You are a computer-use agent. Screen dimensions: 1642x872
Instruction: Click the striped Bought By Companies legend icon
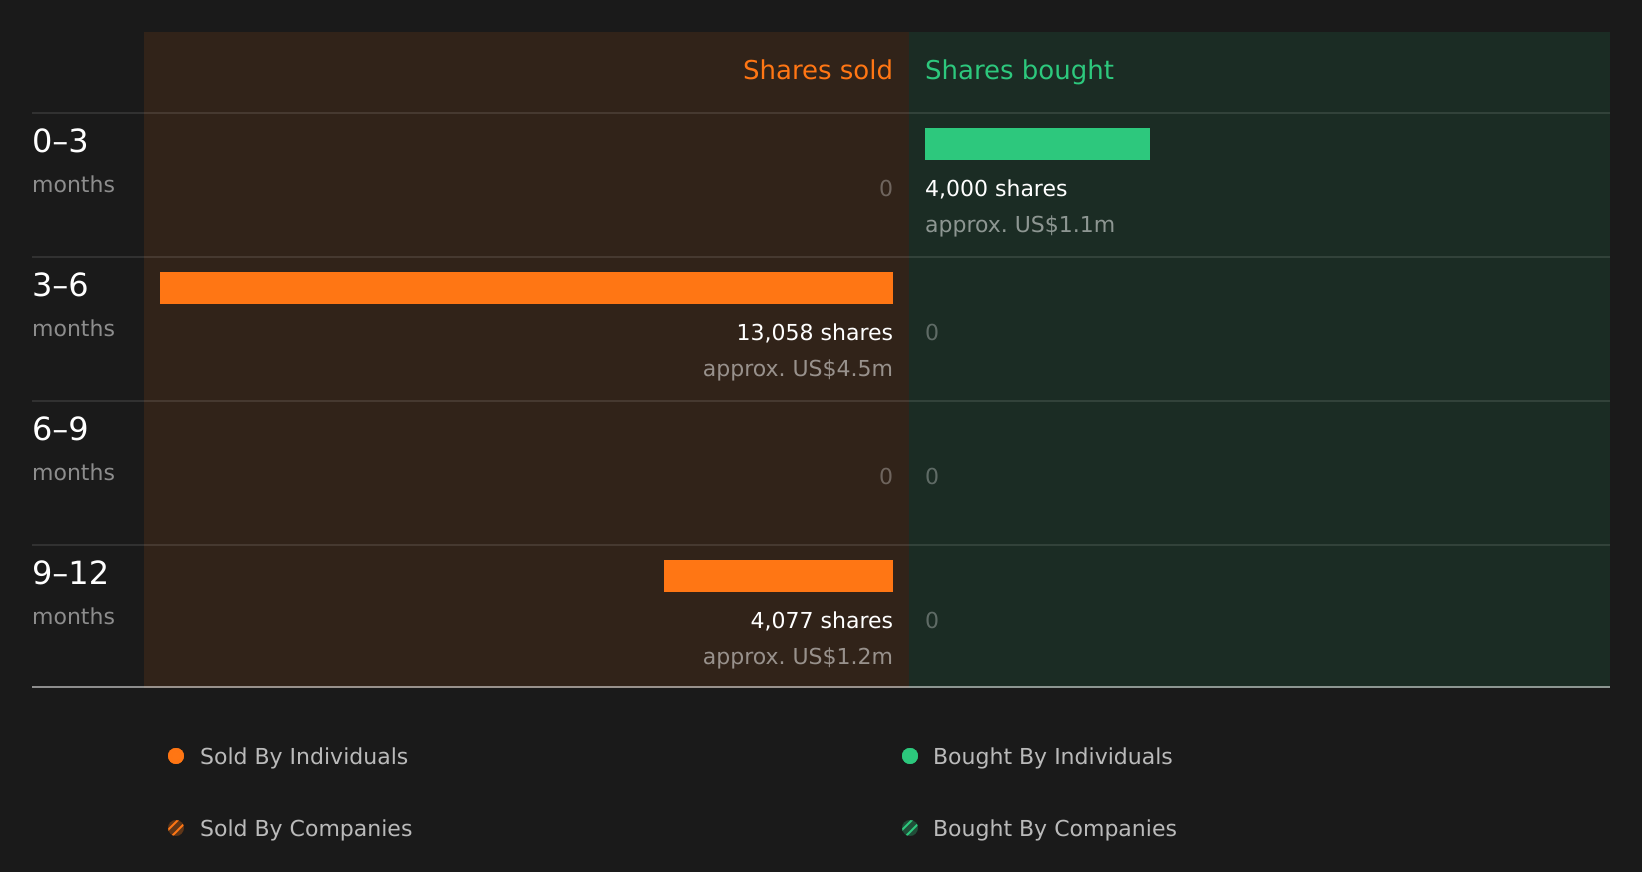tap(910, 828)
